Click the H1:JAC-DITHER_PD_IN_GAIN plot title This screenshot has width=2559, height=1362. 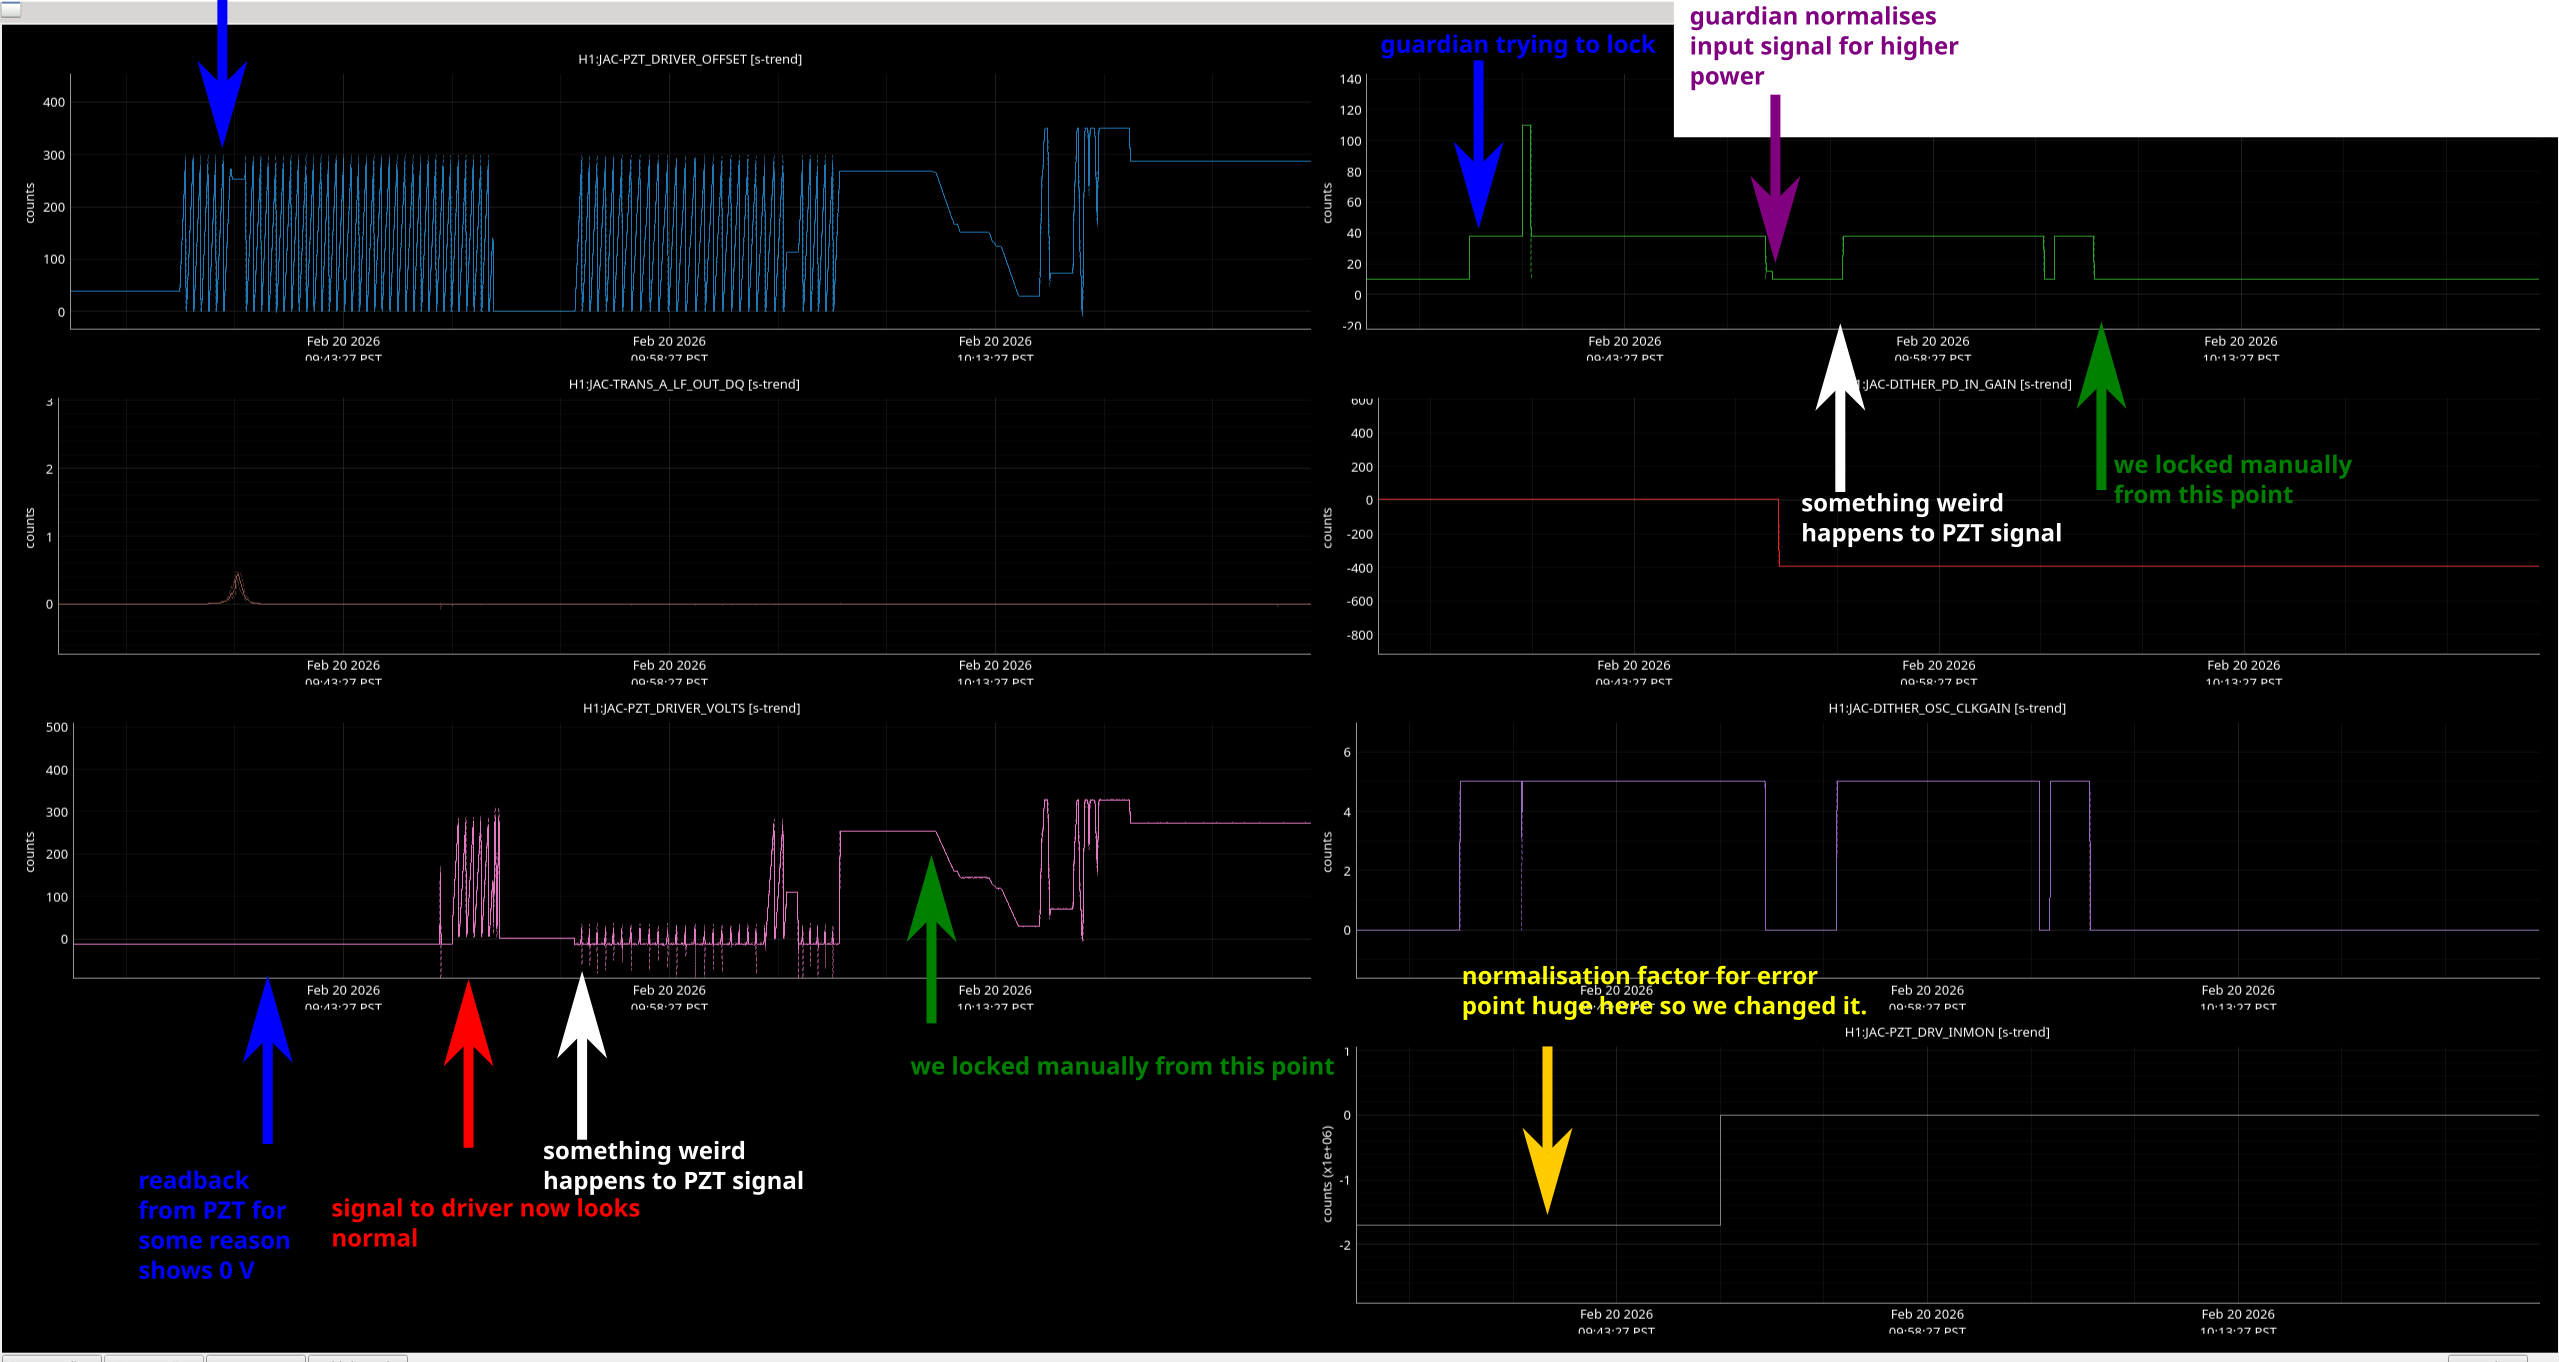coord(1965,384)
